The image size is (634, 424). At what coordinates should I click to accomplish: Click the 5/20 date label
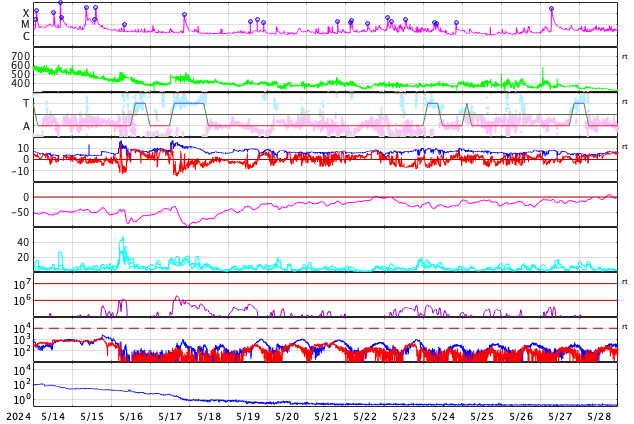click(x=287, y=416)
